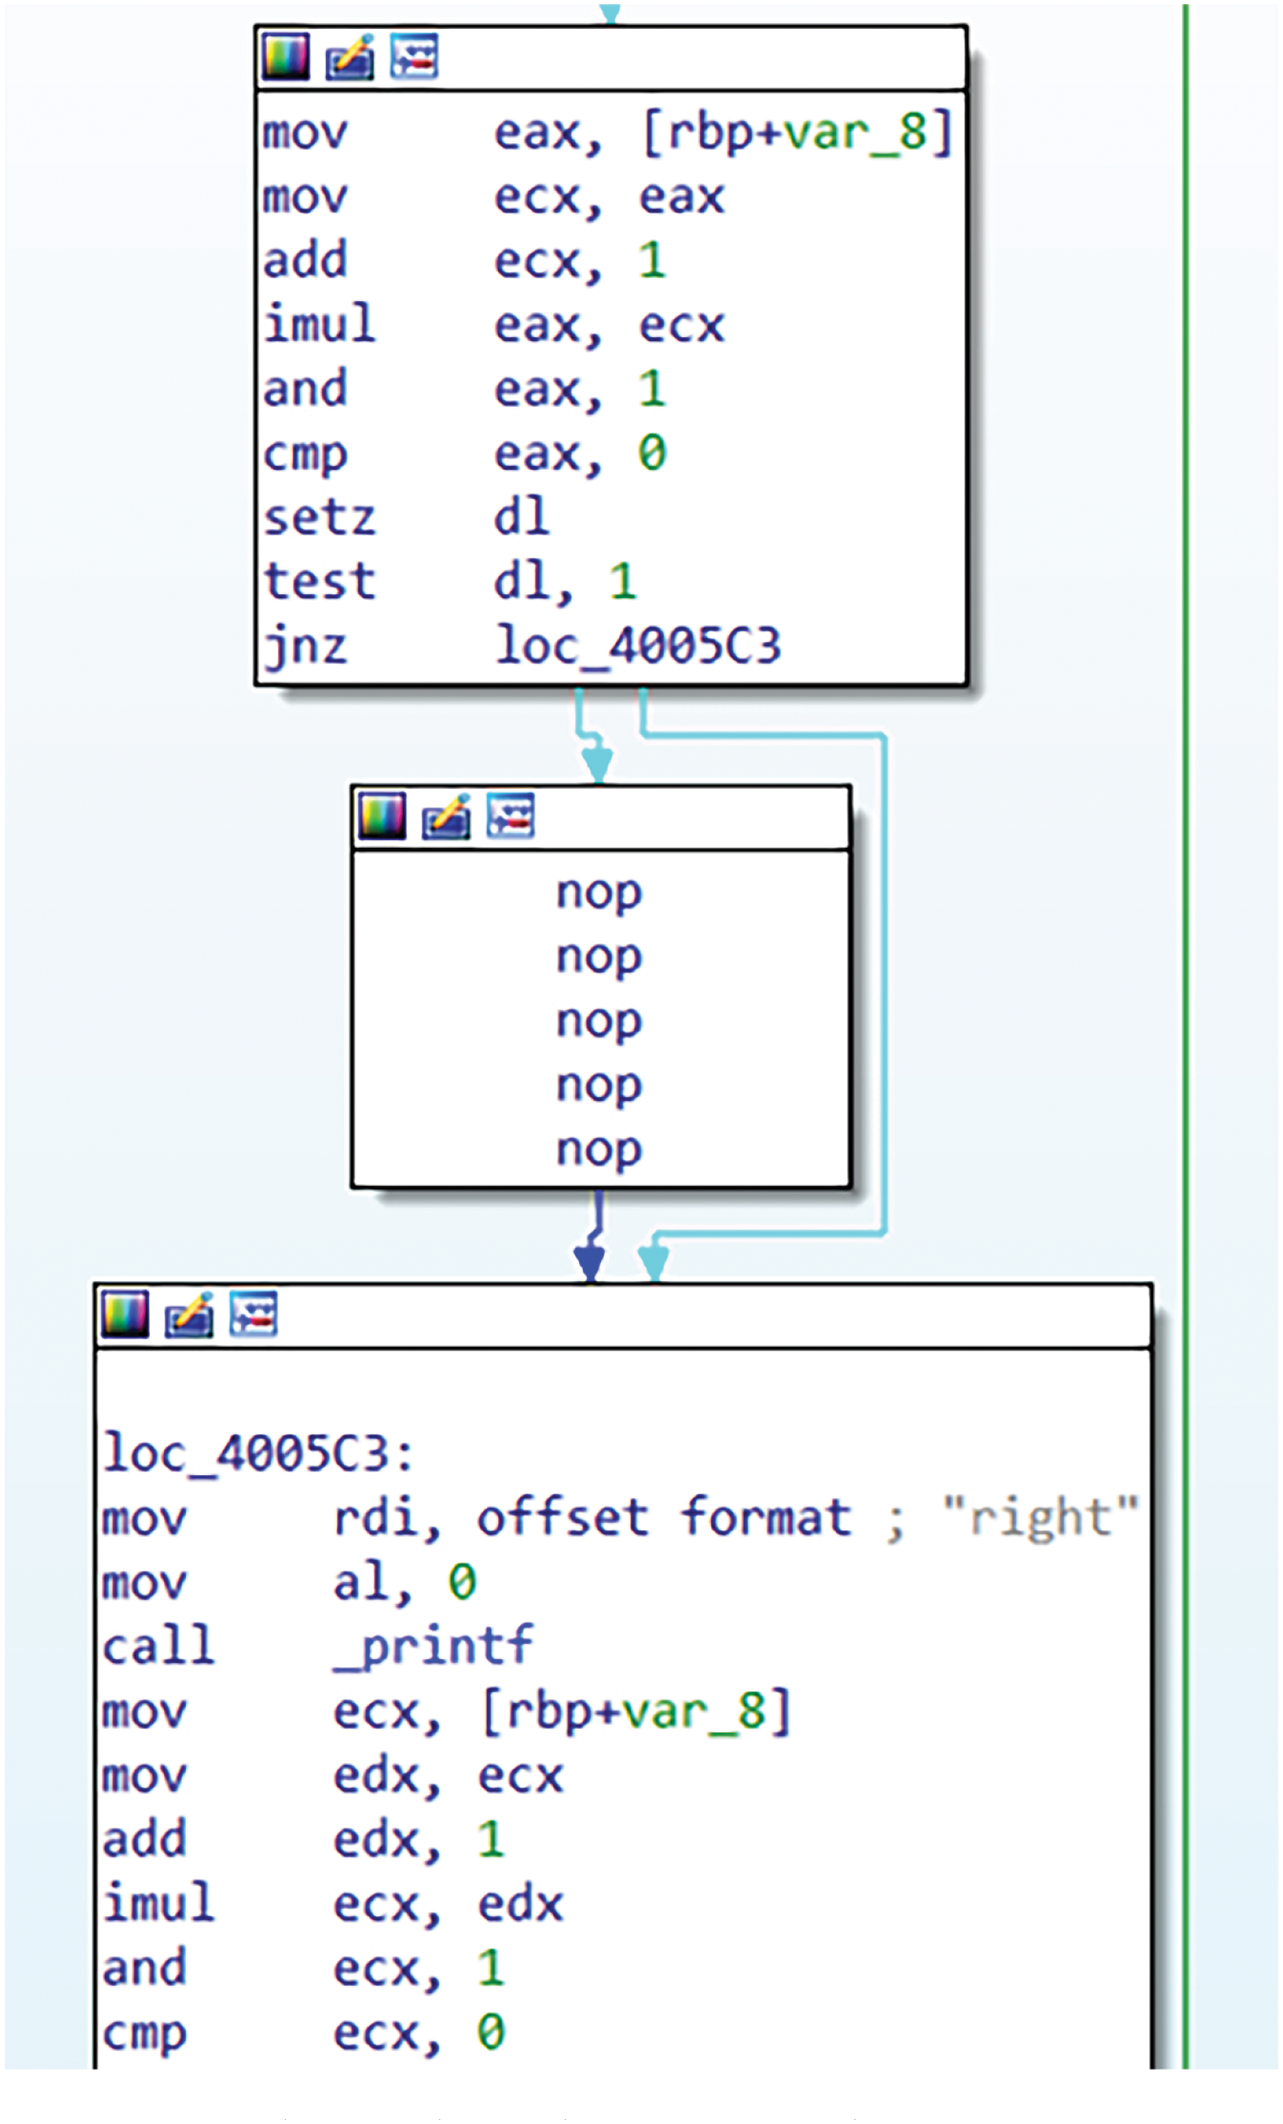Set node color for the nop block
The height and width of the screenshot is (2124, 1283).
[382, 817]
